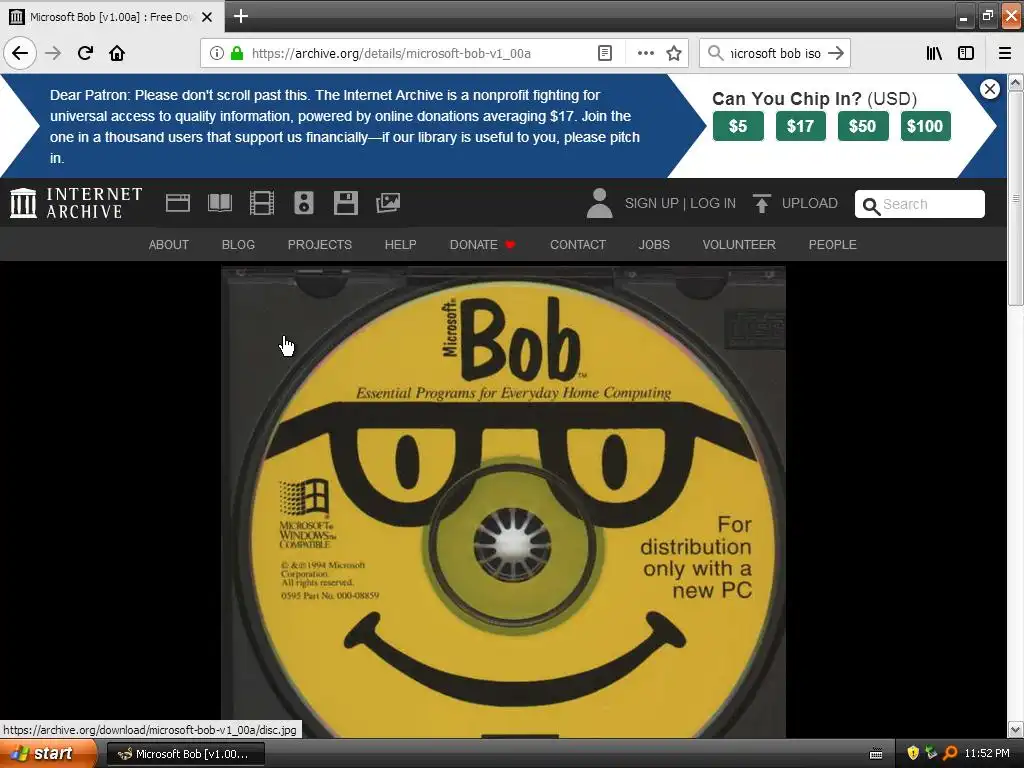The image size is (1024, 768).
Task: Close the Microsoft Bob tab
Action: 207,17
